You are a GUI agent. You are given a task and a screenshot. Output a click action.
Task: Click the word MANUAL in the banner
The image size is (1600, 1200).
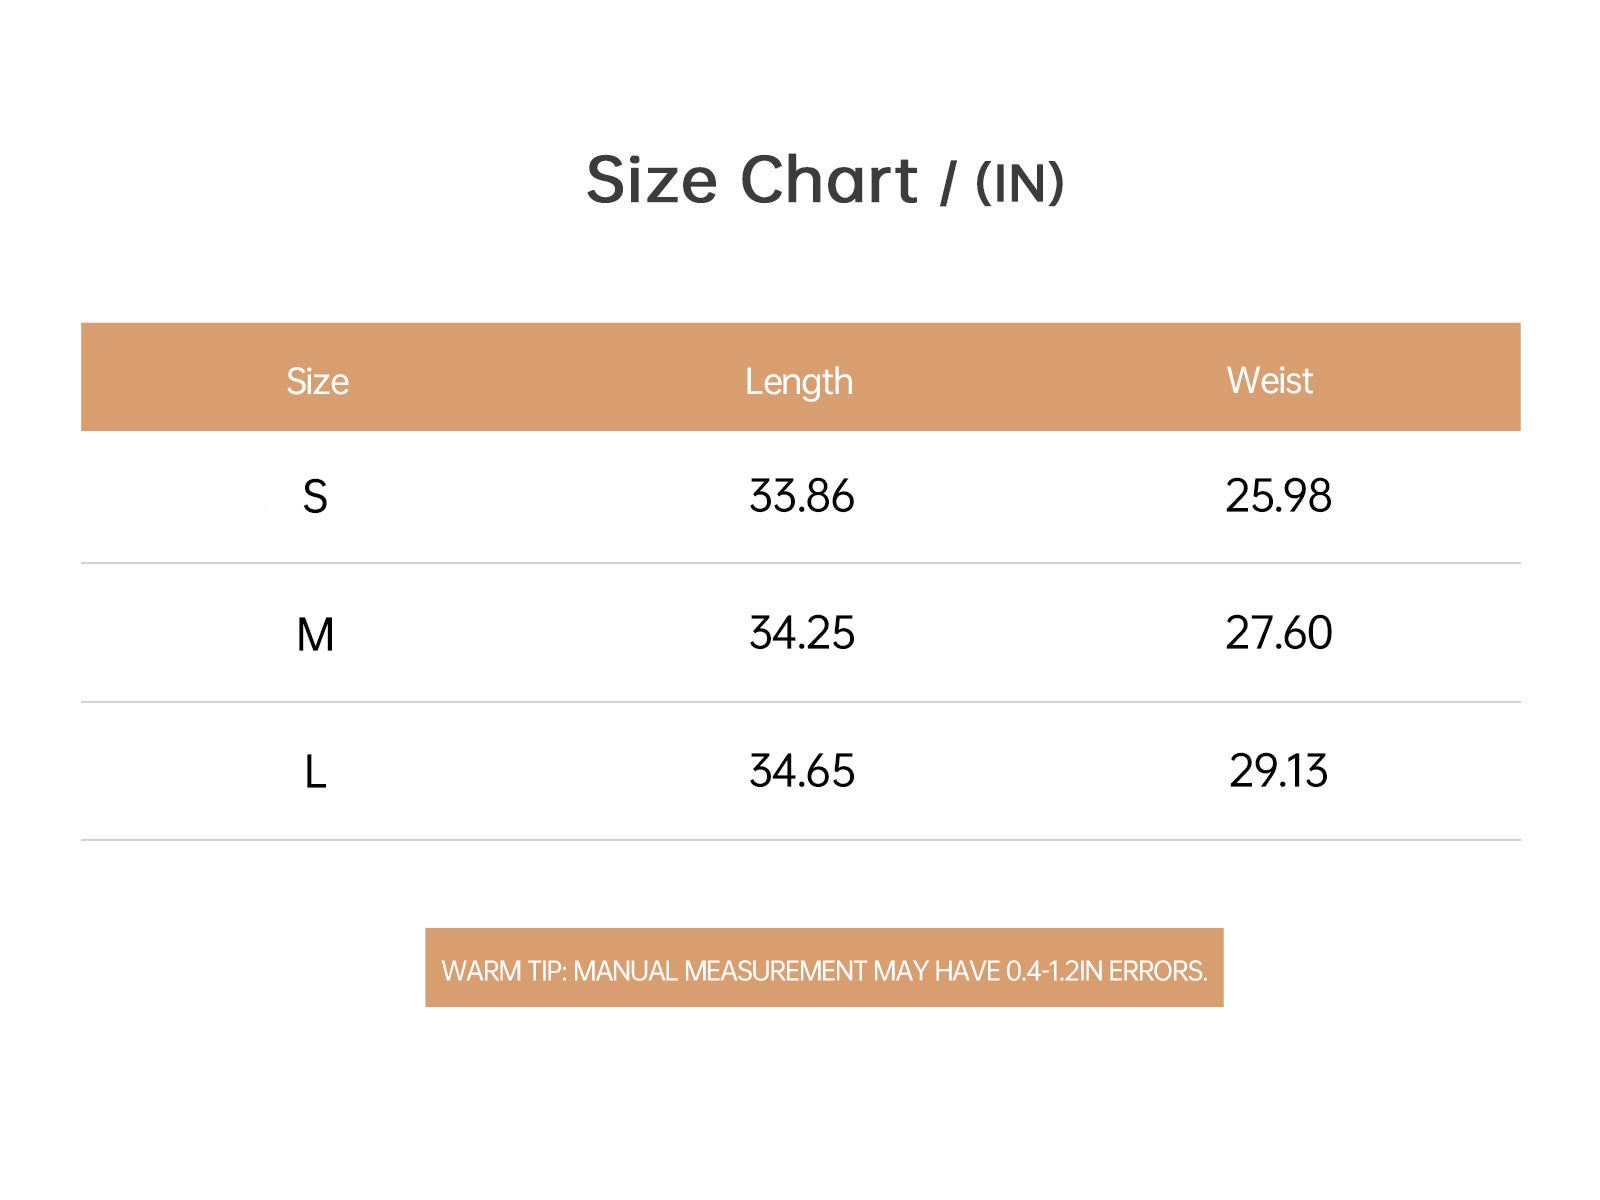pos(625,971)
